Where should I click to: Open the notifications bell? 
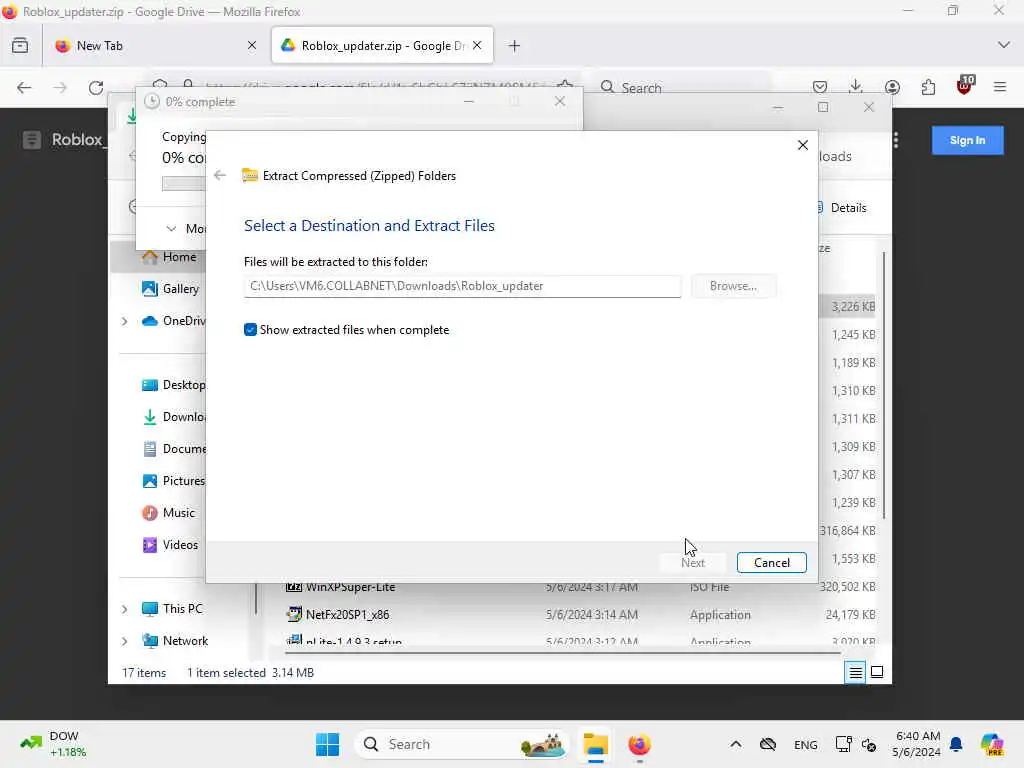point(956,744)
